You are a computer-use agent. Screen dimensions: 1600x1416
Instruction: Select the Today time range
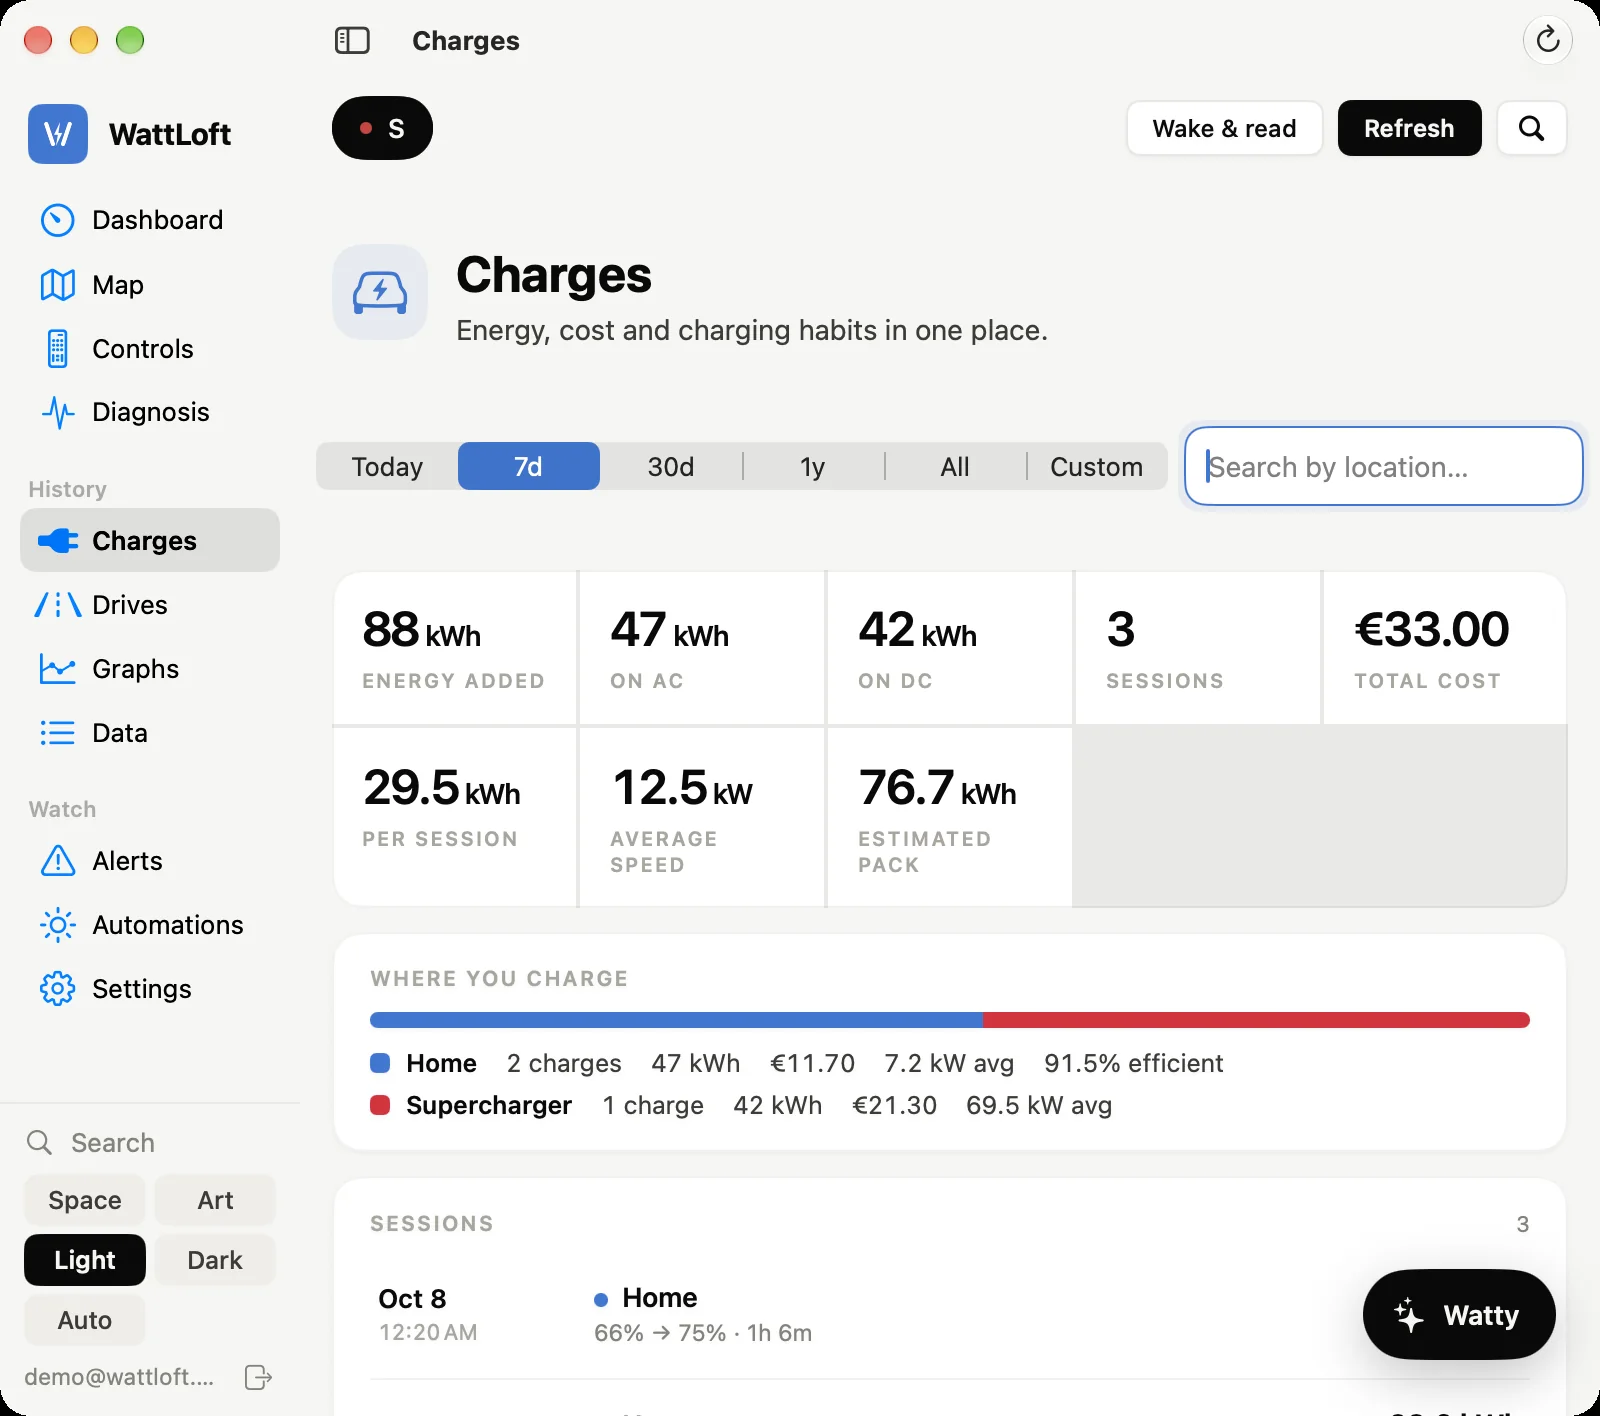click(x=387, y=466)
